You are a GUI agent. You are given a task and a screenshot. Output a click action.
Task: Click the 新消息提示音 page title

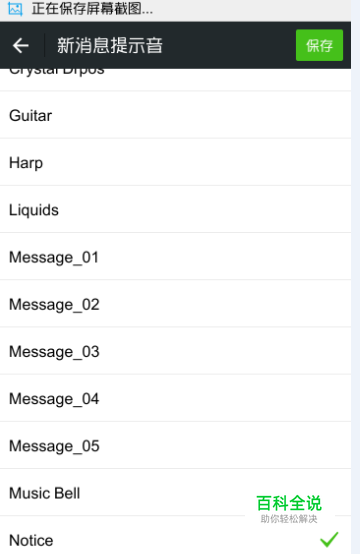[110, 46]
